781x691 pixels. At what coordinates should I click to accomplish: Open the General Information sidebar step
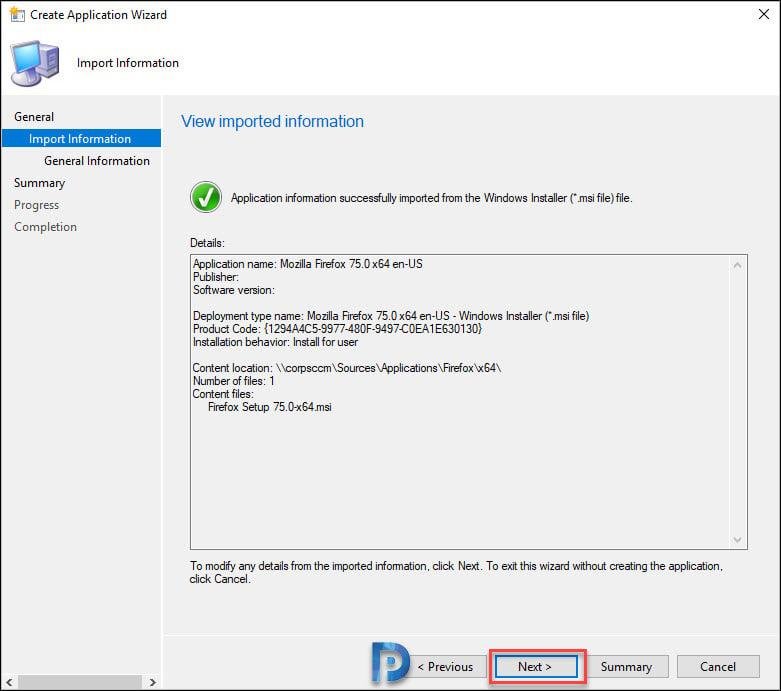[96, 161]
